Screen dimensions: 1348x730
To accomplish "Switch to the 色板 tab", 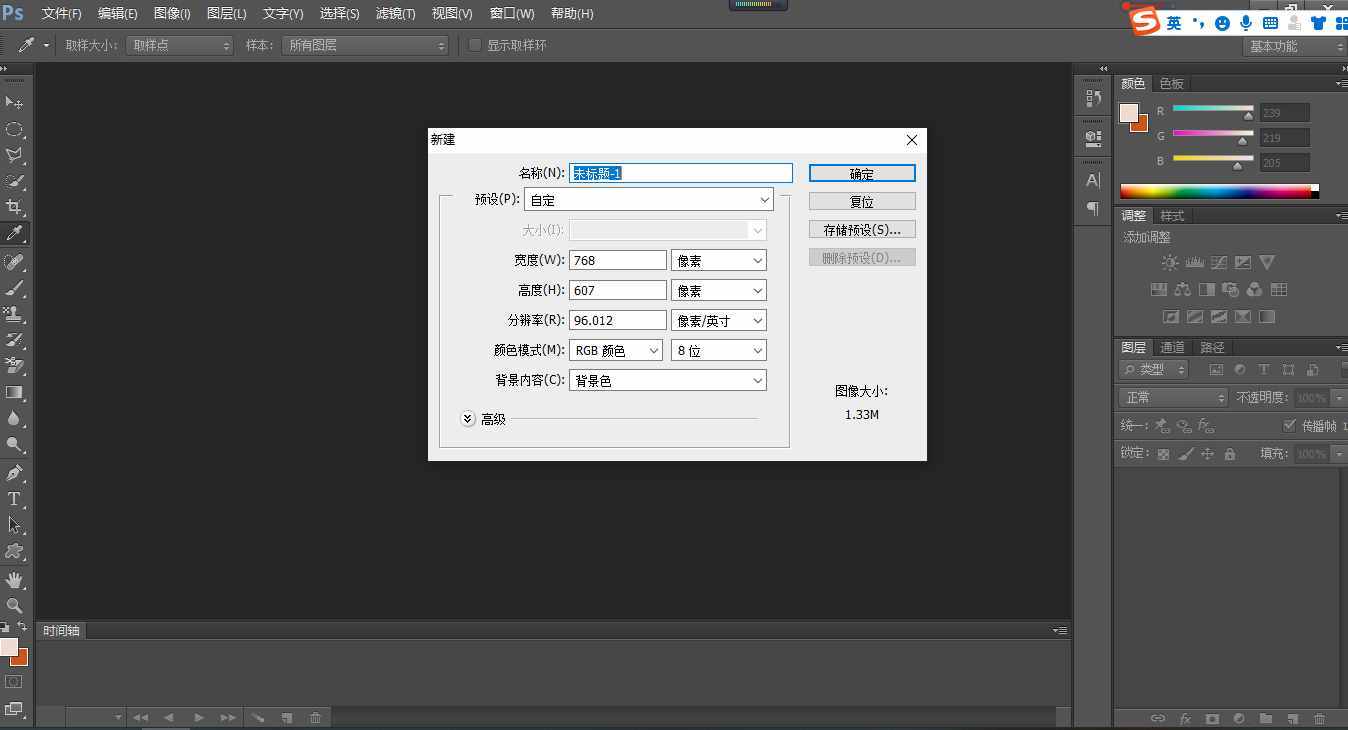I will click(1172, 84).
